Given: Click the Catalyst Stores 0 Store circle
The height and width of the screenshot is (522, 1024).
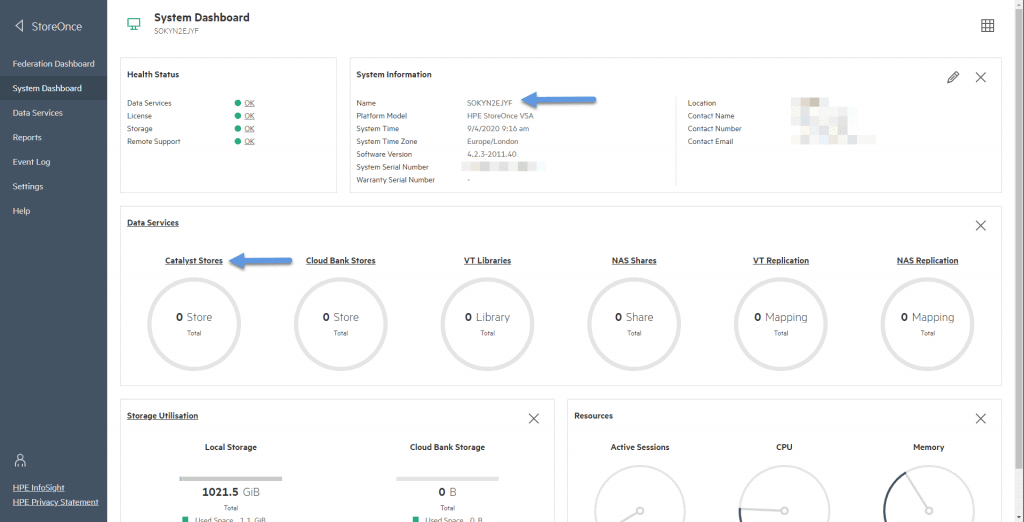Looking at the screenshot, I should [x=194, y=323].
